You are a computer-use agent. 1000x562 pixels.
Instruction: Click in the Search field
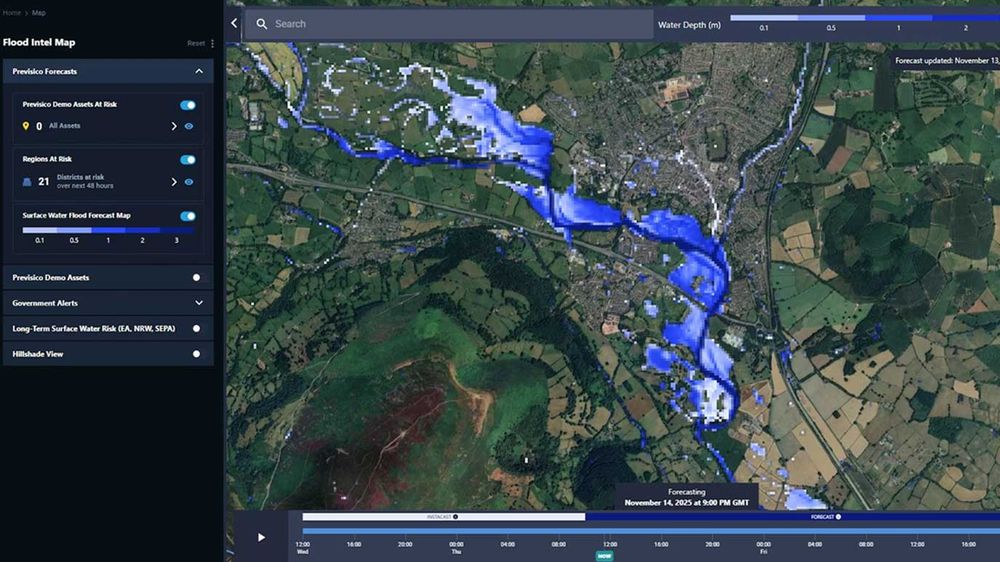click(449, 24)
